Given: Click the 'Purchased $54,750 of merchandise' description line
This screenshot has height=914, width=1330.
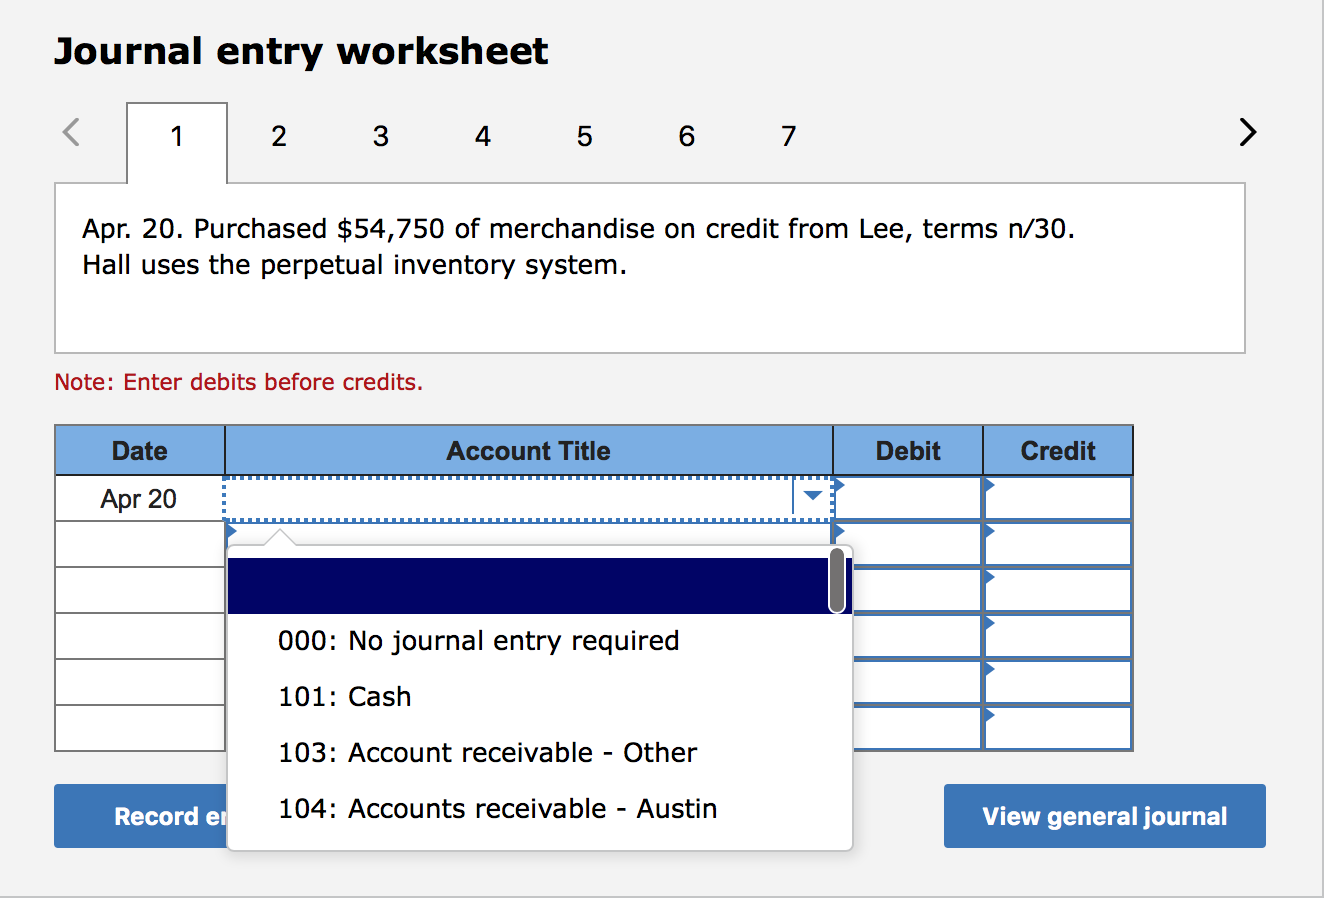Looking at the screenshot, I should coord(579,229).
